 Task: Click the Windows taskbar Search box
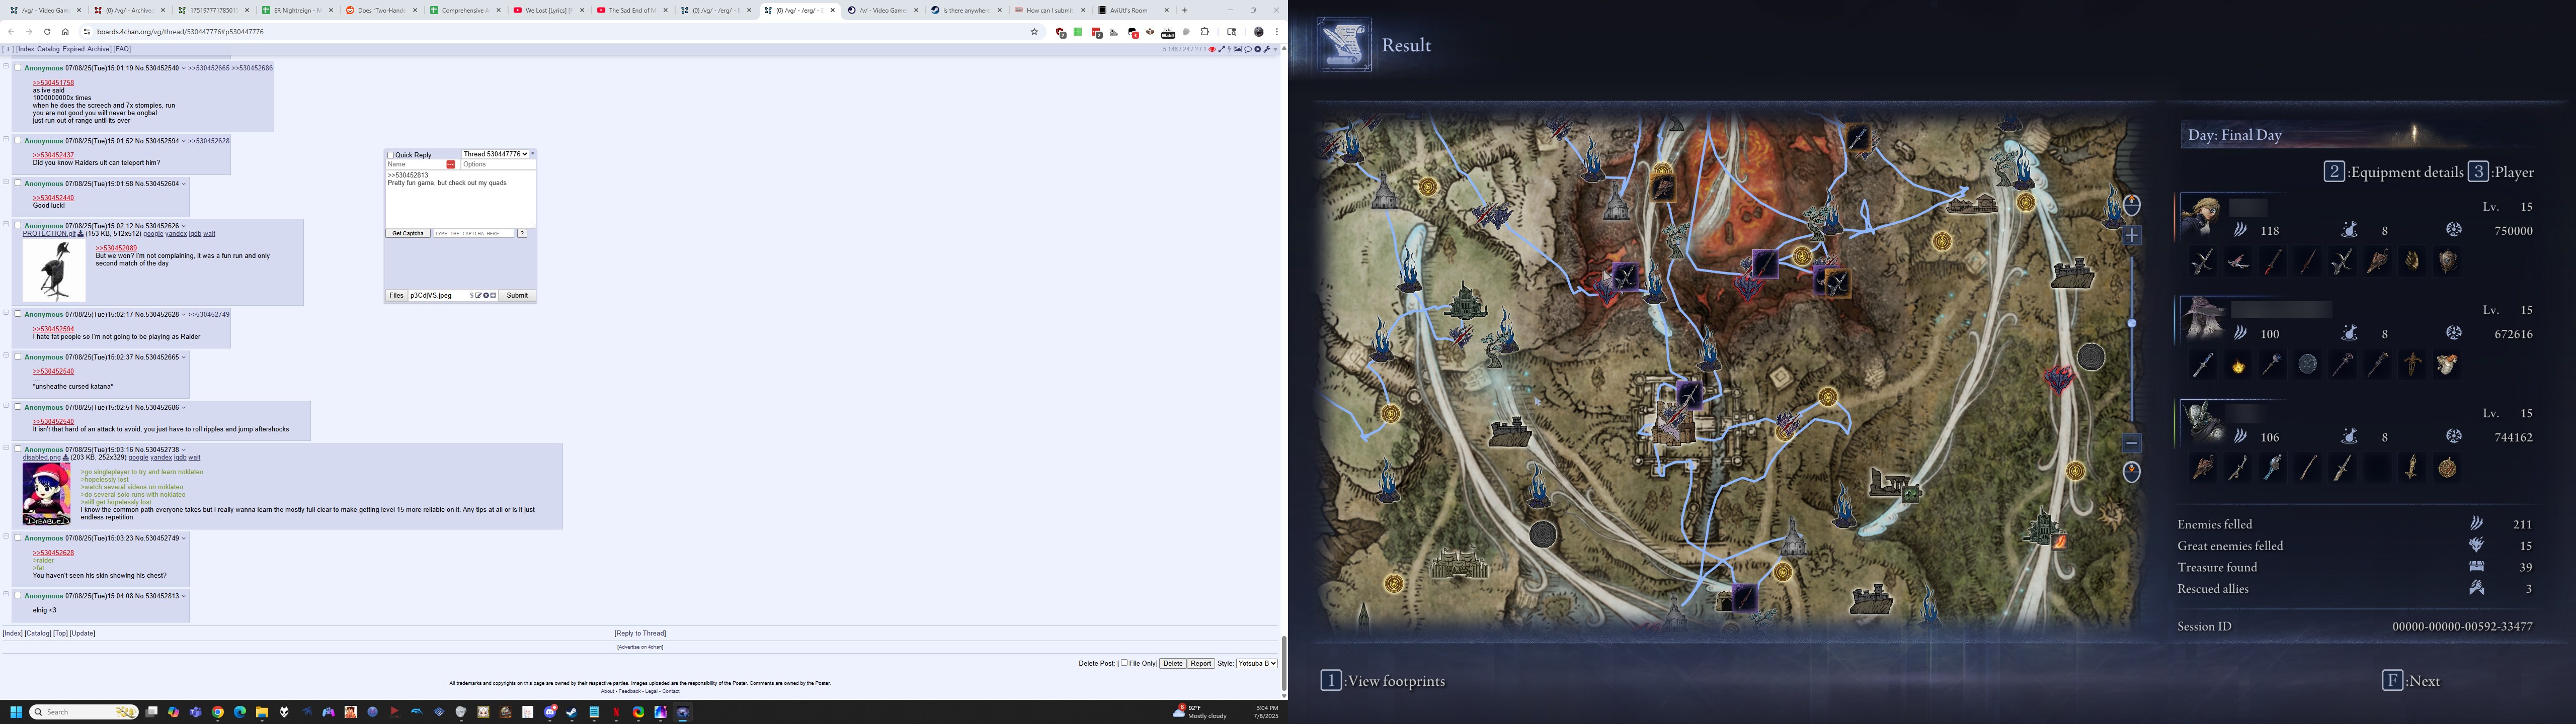[84, 712]
